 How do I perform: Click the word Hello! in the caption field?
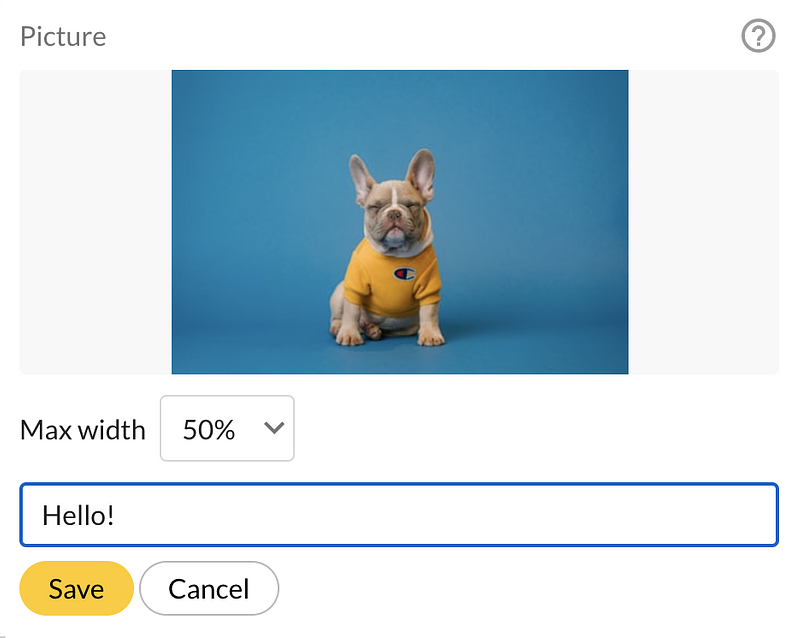point(78,515)
